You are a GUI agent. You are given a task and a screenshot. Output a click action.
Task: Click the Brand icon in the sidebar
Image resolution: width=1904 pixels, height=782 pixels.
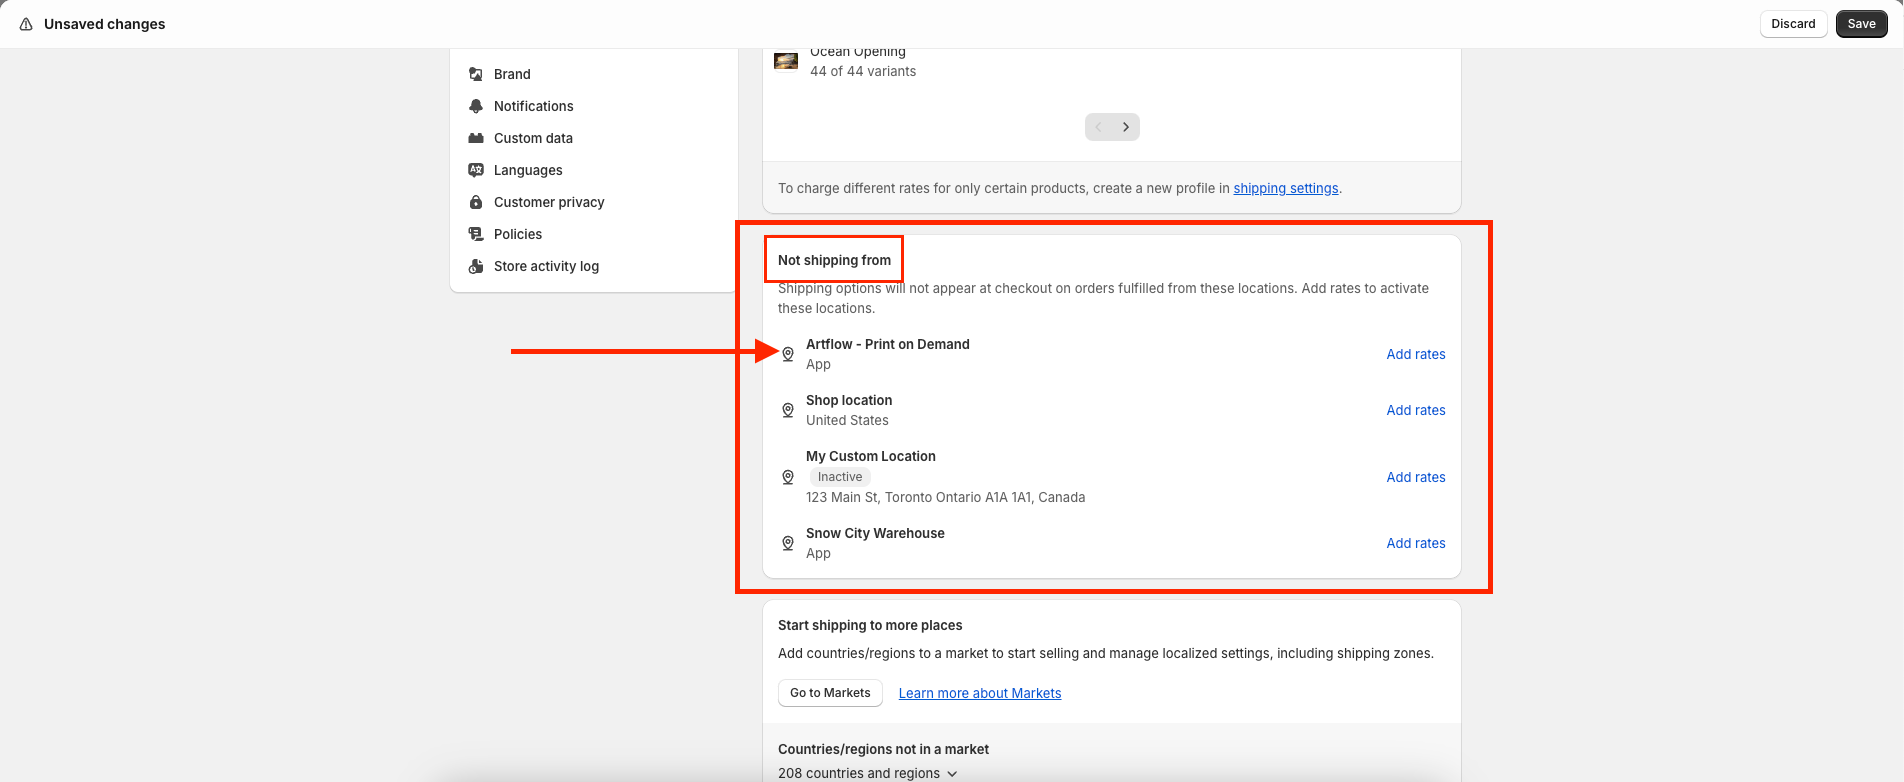pos(476,74)
